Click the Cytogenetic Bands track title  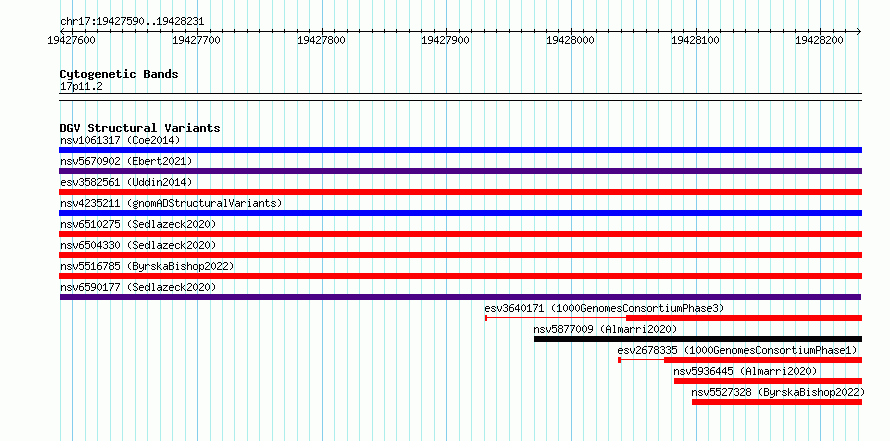click(119, 74)
